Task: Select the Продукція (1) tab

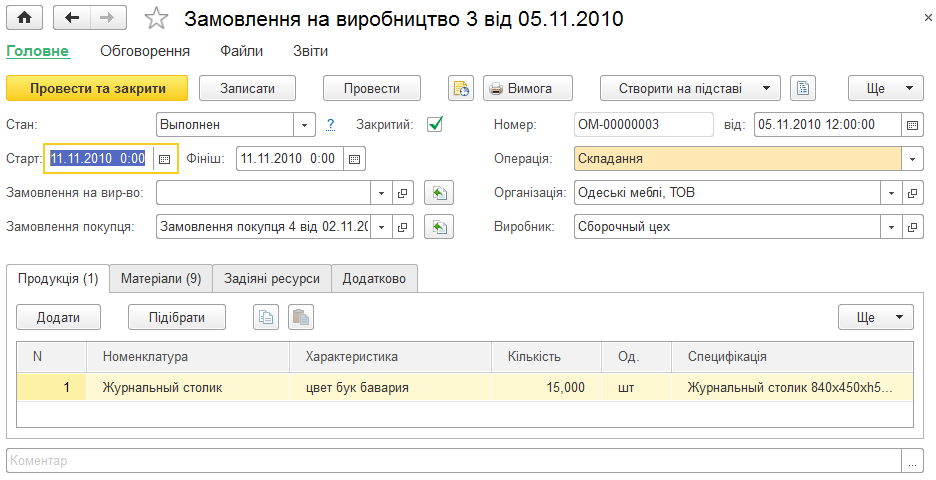Action: (x=58, y=279)
